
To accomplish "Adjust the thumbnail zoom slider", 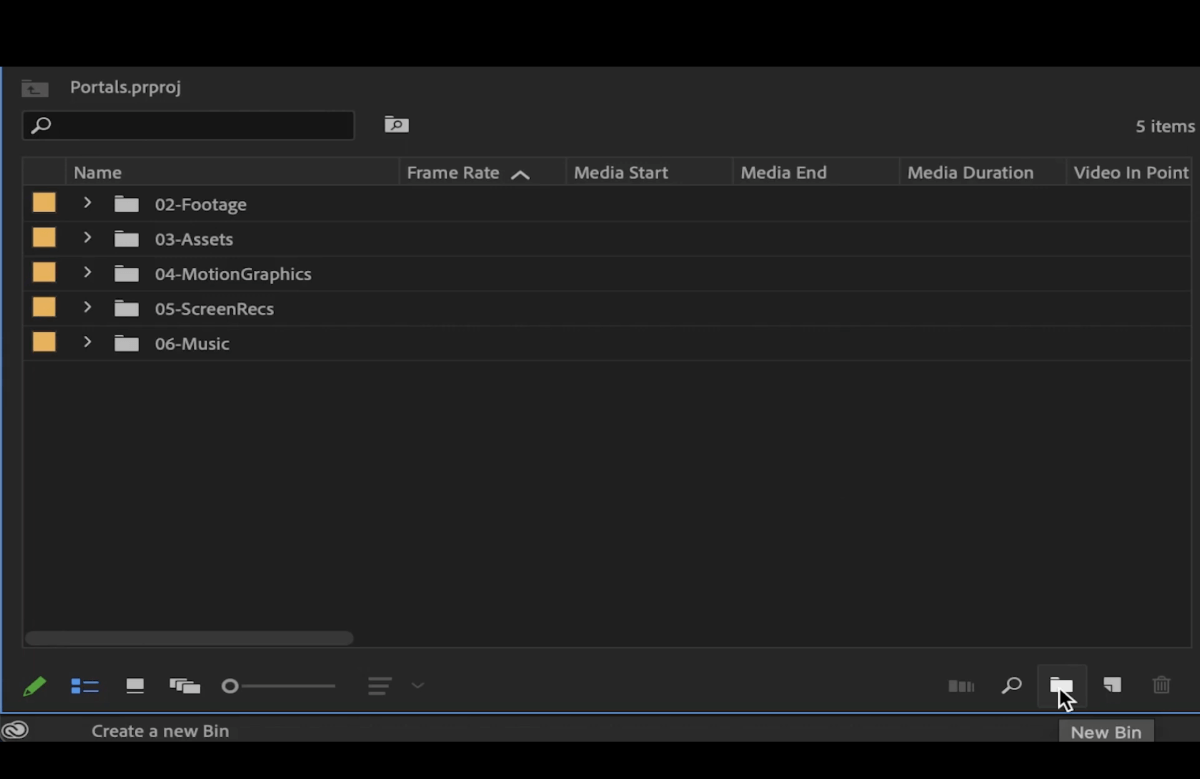I will [279, 686].
